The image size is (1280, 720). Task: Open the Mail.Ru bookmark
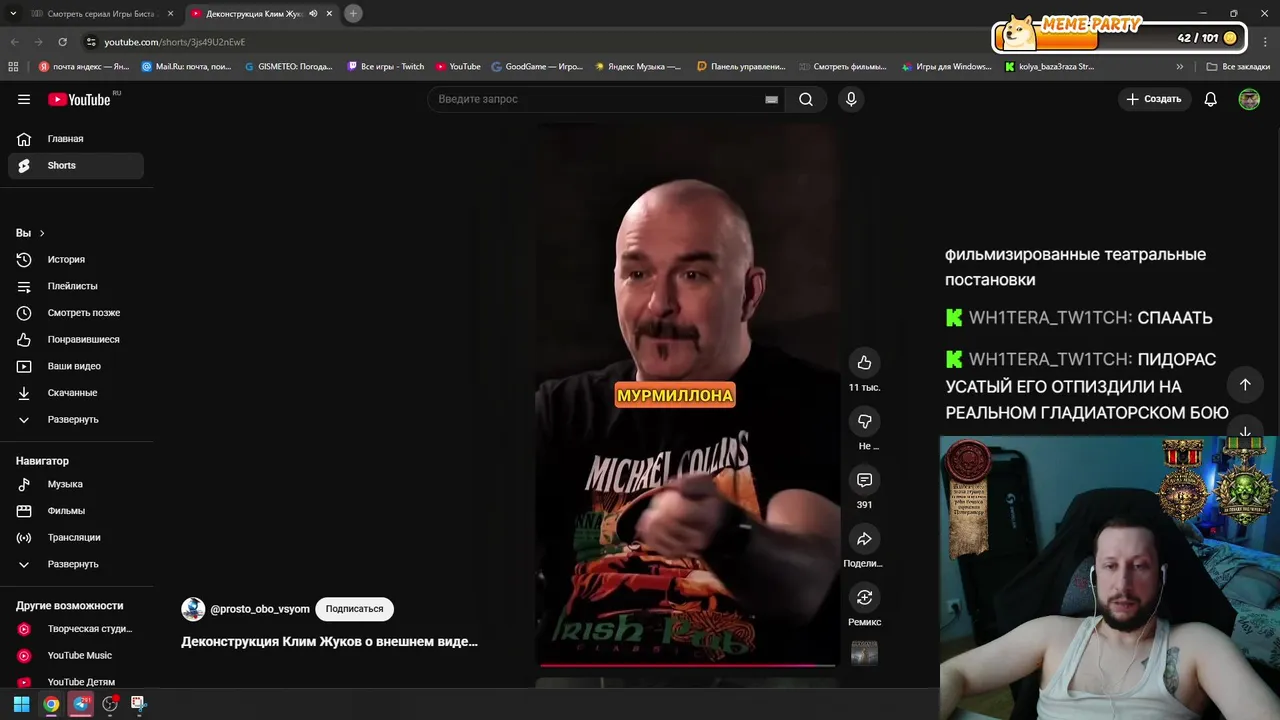tap(186, 67)
